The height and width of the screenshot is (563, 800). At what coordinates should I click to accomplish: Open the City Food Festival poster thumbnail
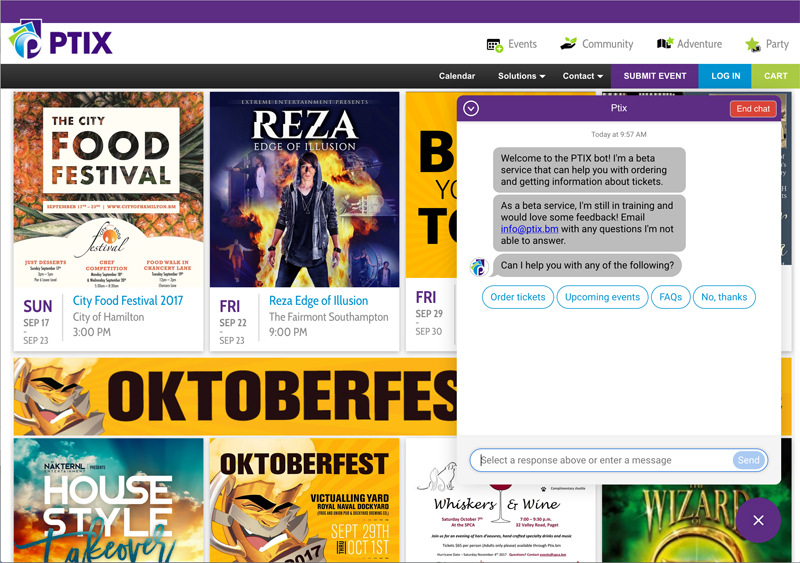[108, 190]
